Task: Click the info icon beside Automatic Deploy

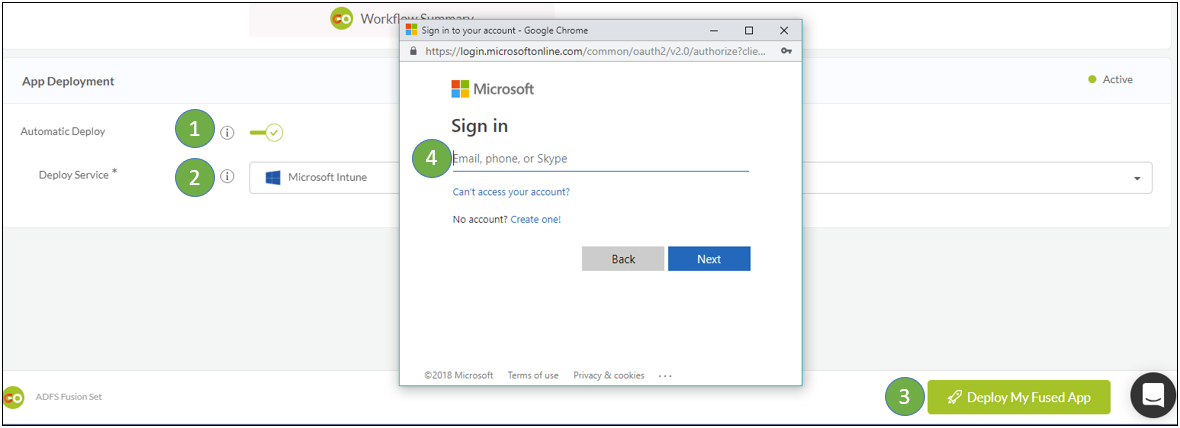Action: [227, 132]
